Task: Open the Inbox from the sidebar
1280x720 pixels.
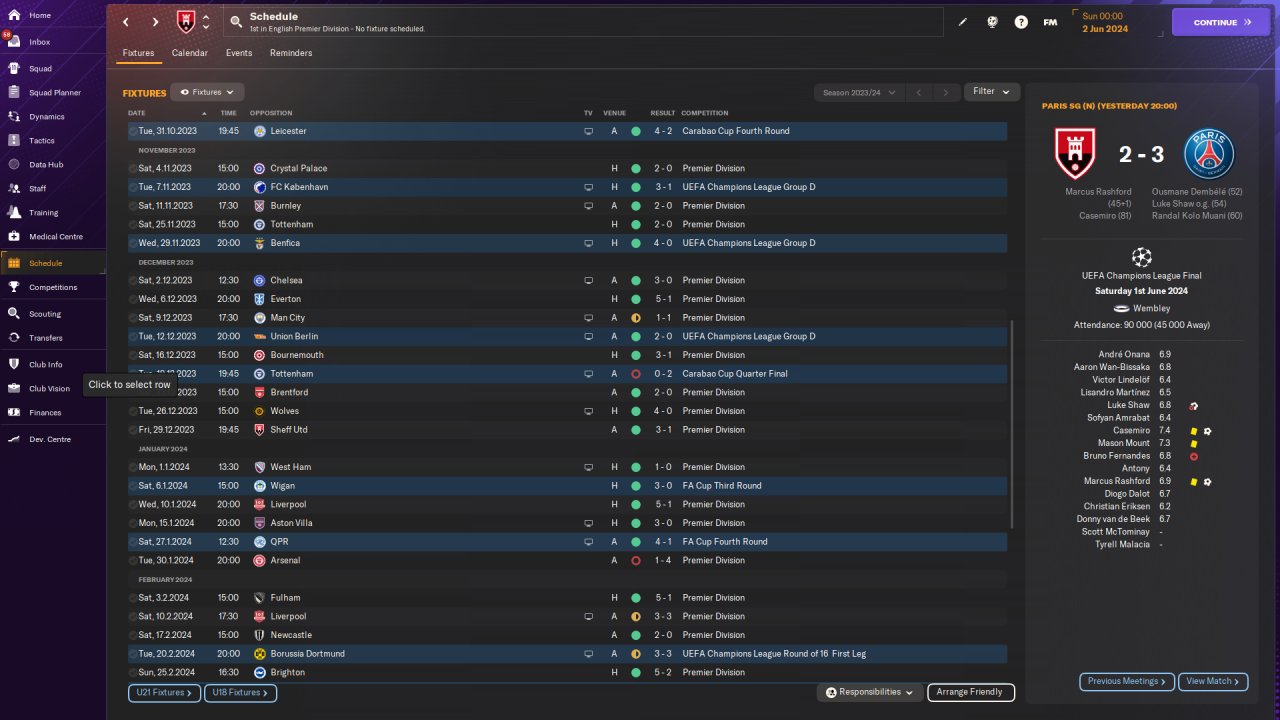Action: pyautogui.click(x=40, y=42)
